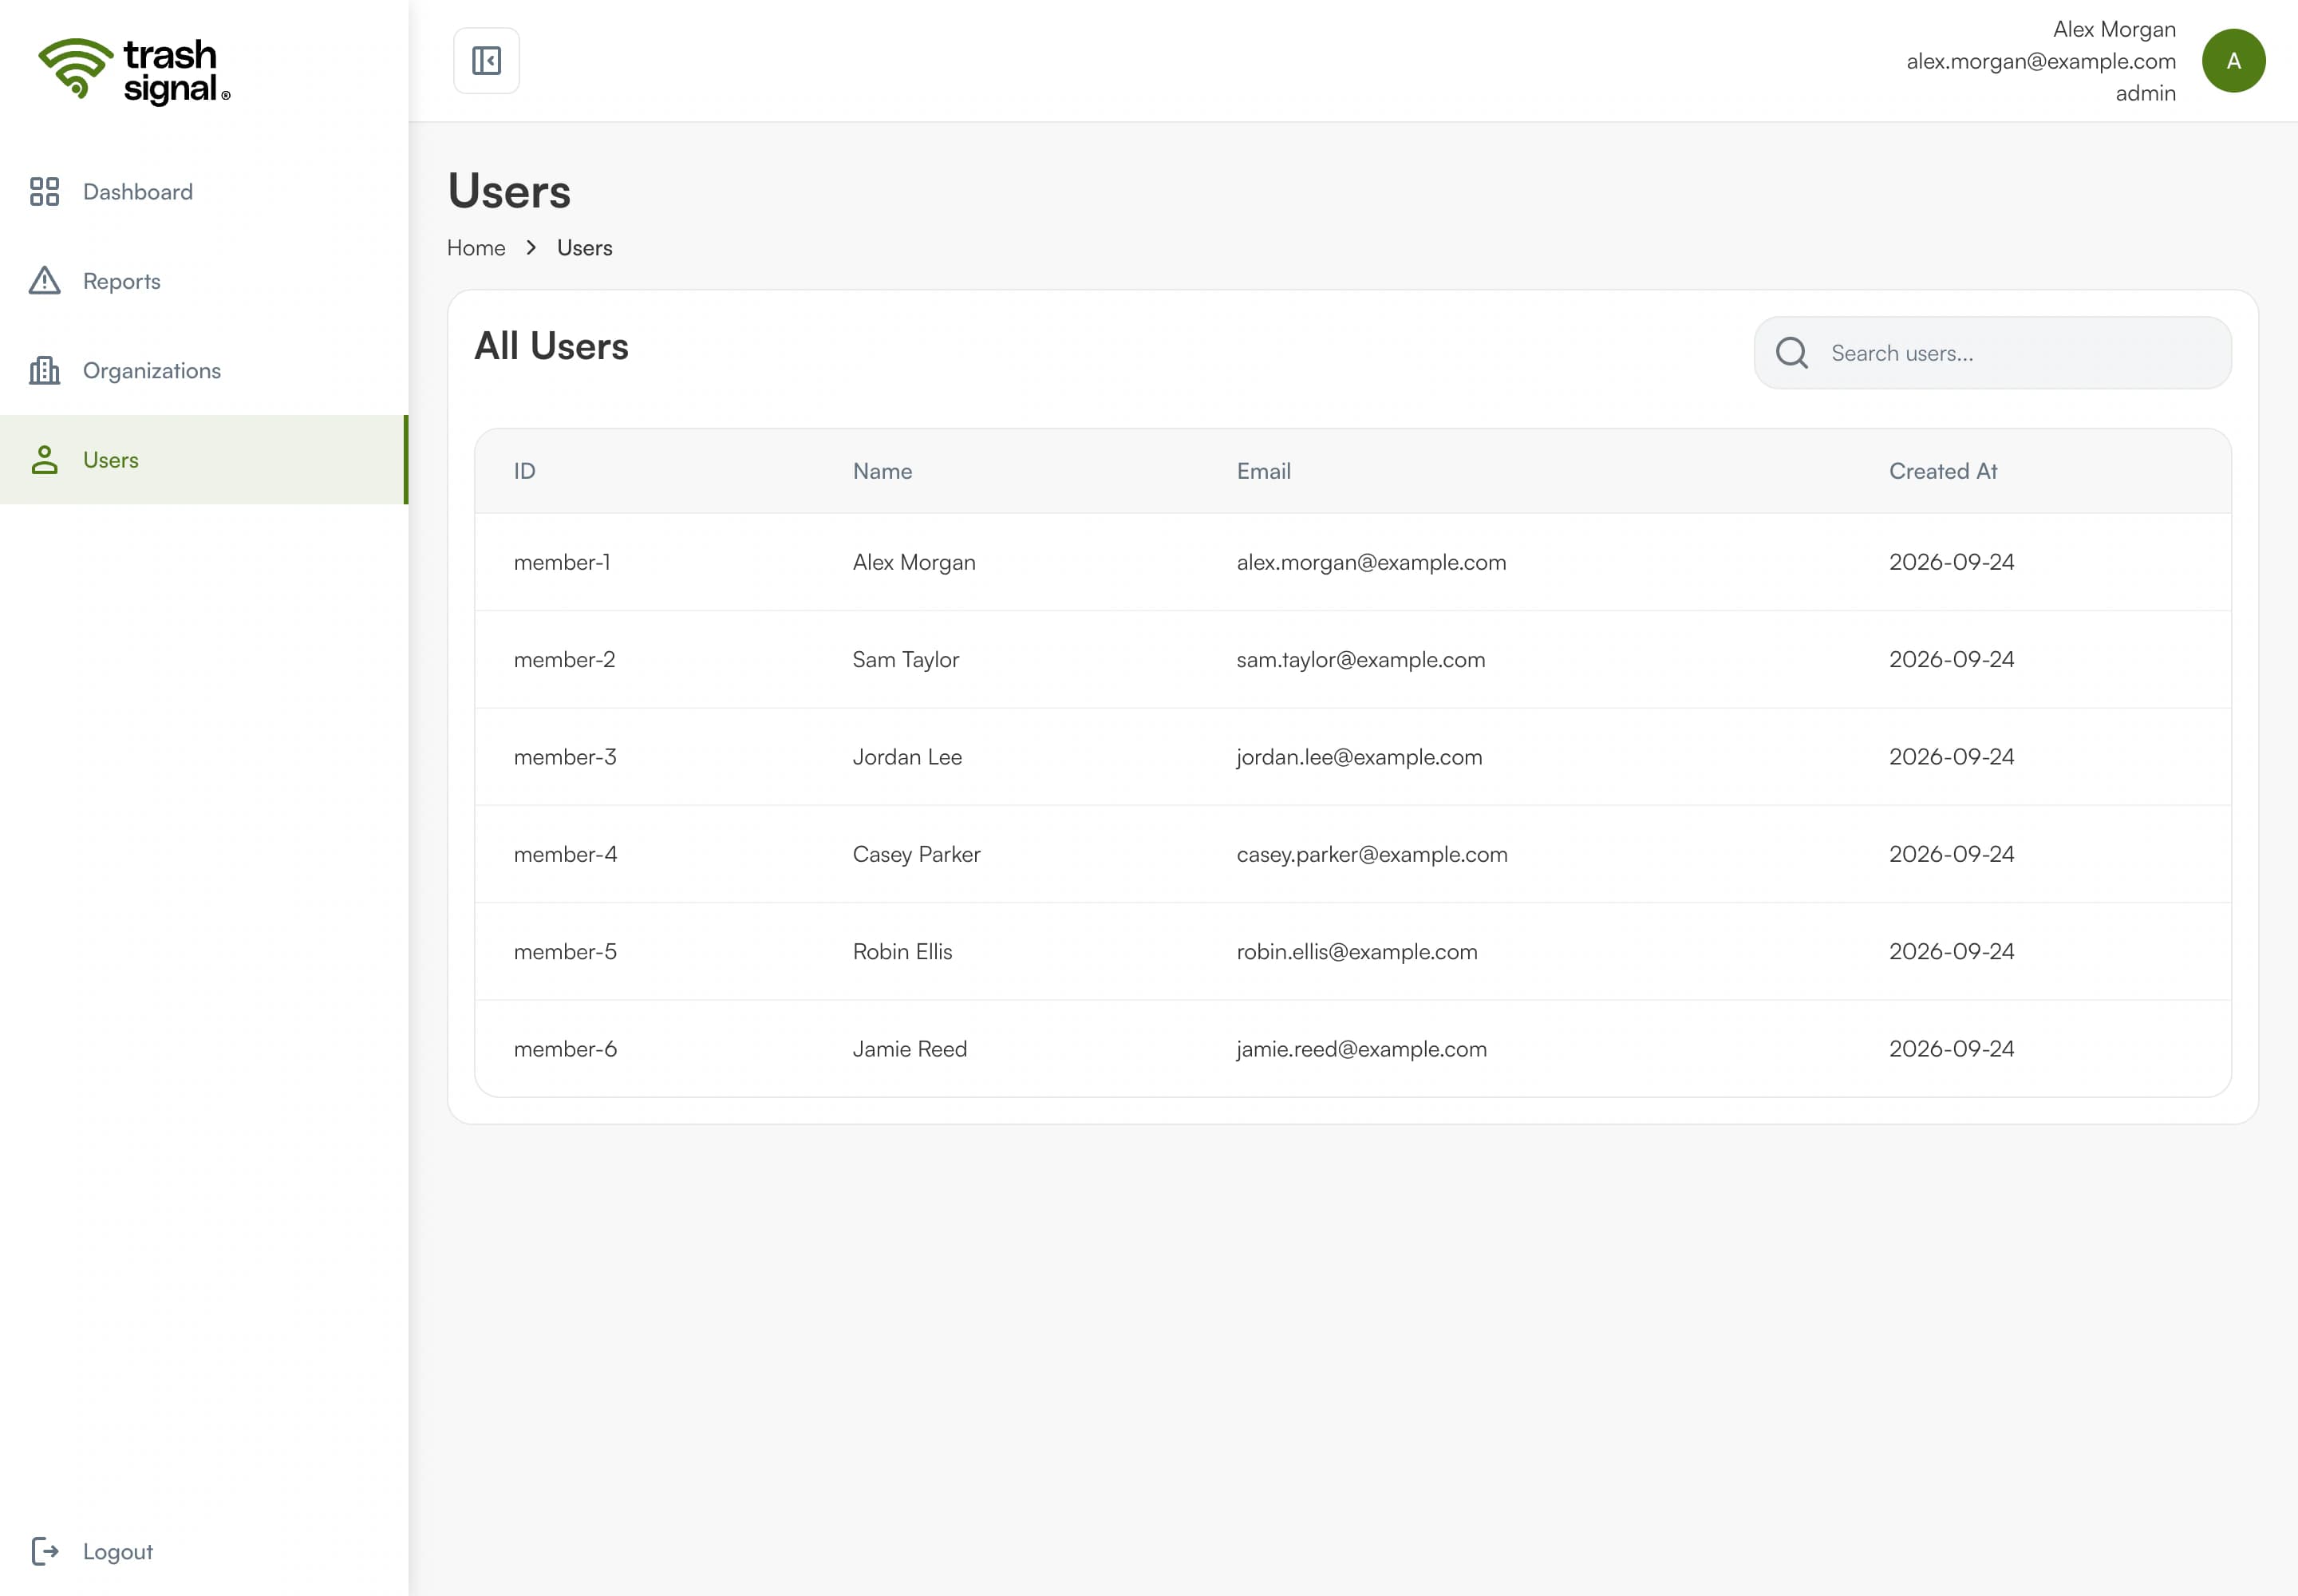Click the Email column header
The width and height of the screenshot is (2298, 1596).
pyautogui.click(x=1263, y=471)
